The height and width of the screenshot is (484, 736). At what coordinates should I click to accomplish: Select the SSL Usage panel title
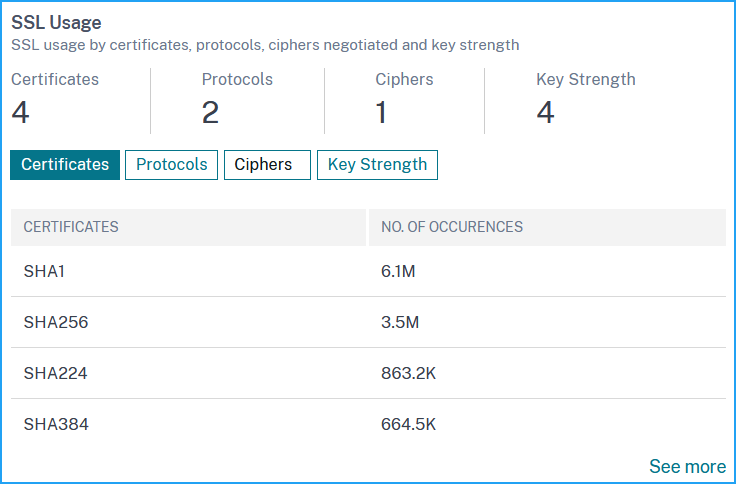(x=56, y=23)
